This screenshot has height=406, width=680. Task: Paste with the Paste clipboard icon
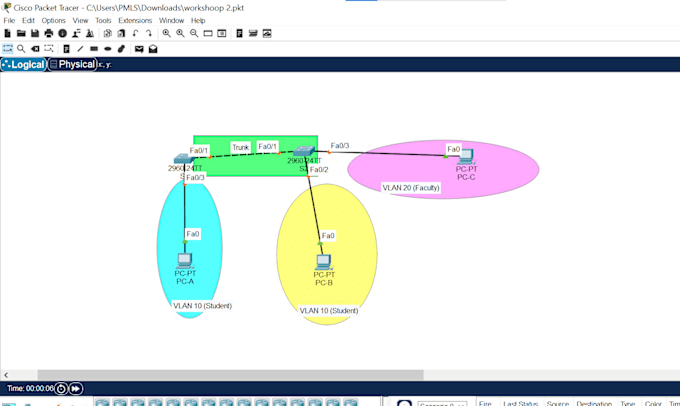click(121, 33)
